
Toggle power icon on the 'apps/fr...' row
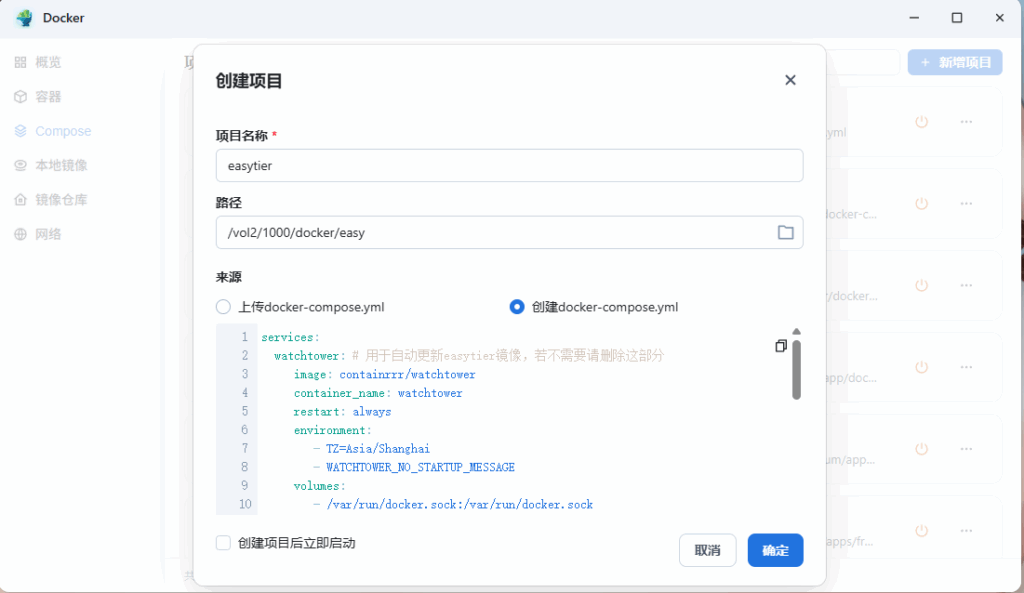[921, 530]
